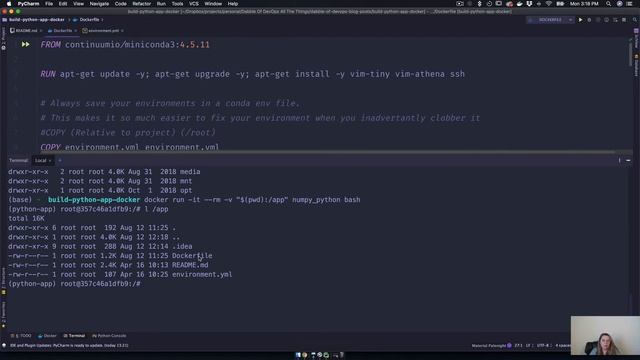Open the Window menu

[x=213, y=4]
